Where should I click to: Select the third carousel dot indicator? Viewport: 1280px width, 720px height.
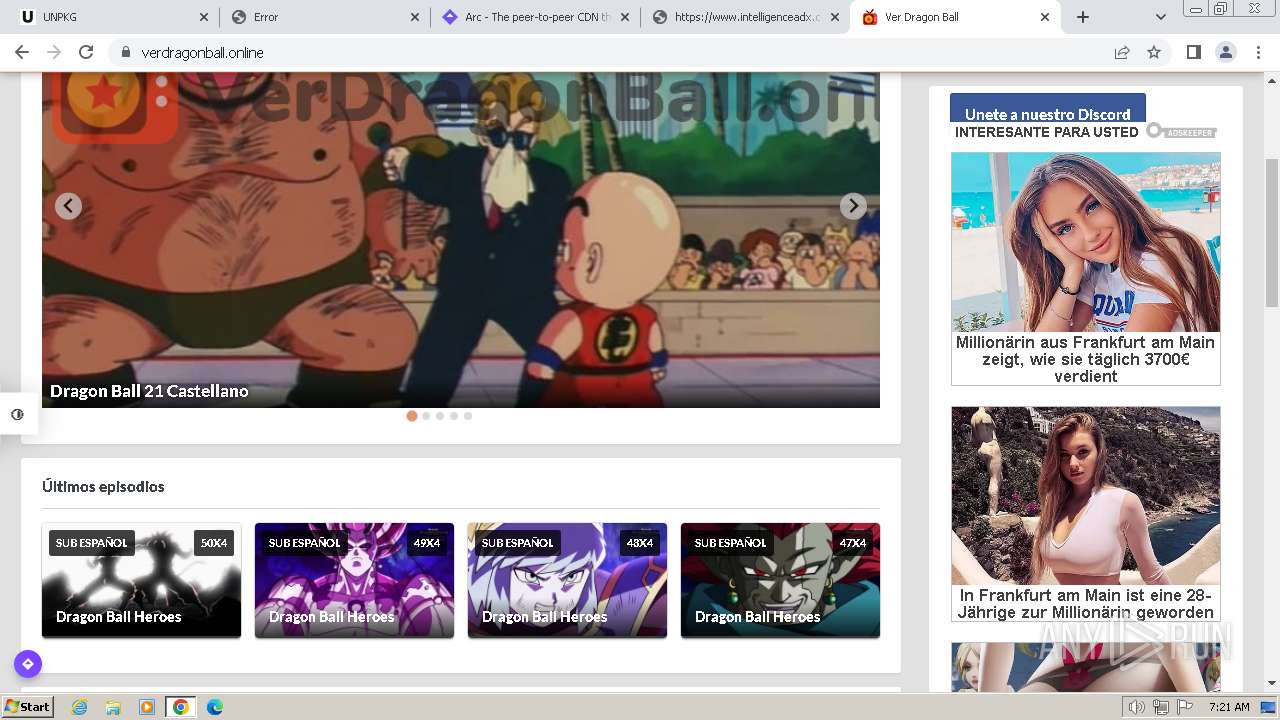440,416
